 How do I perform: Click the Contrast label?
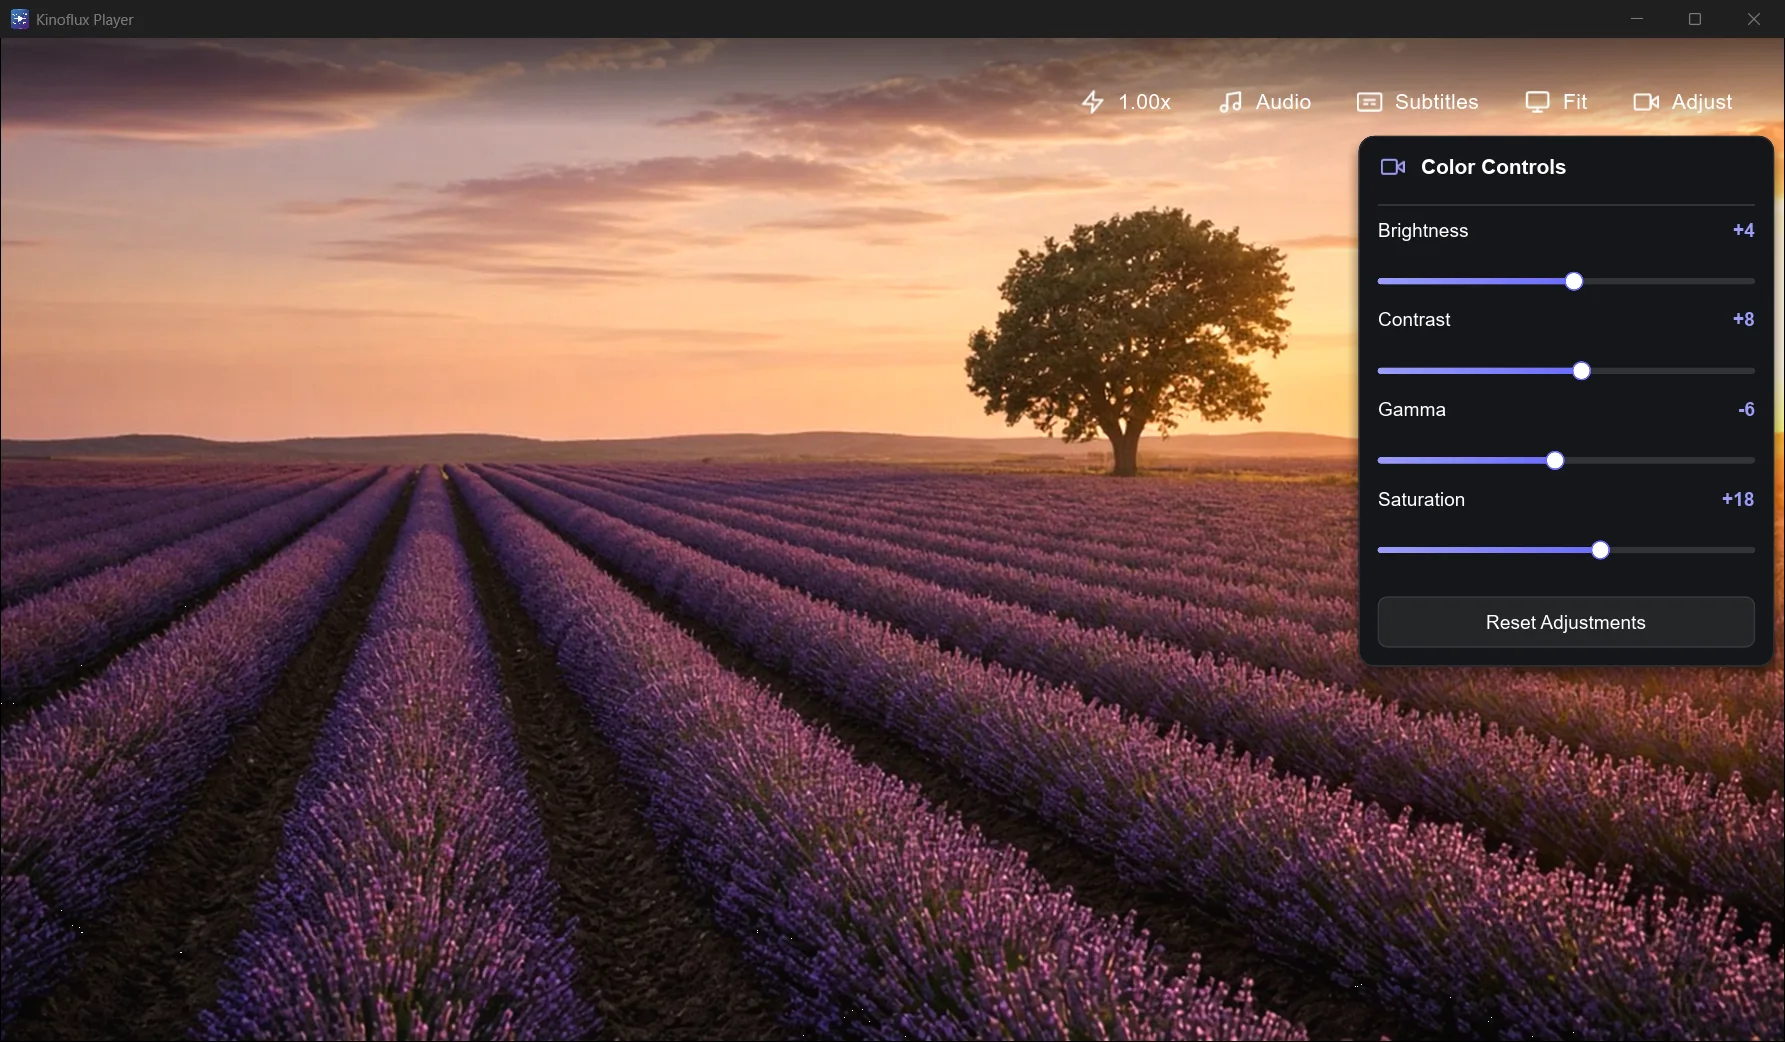pos(1414,320)
